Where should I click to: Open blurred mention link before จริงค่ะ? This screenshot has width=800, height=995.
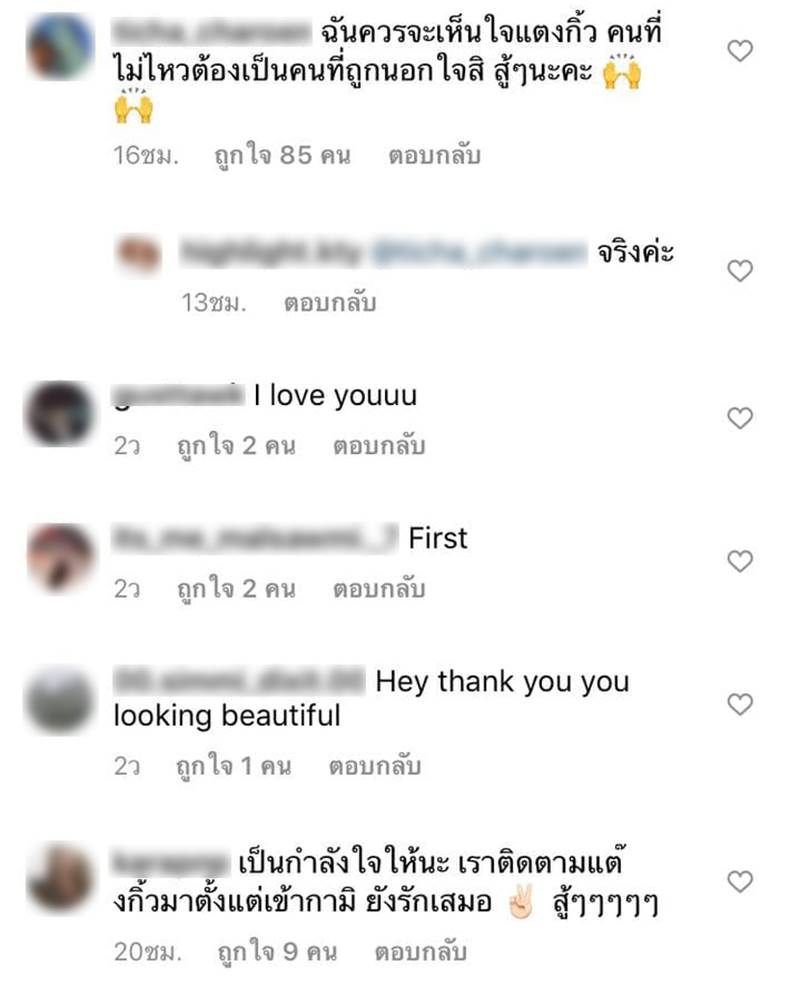pyautogui.click(x=480, y=253)
